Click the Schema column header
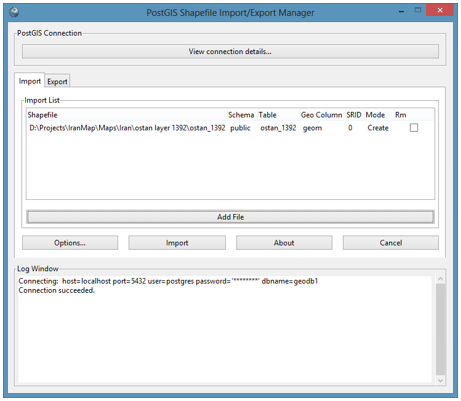The height and width of the screenshot is (401, 461). (241, 115)
